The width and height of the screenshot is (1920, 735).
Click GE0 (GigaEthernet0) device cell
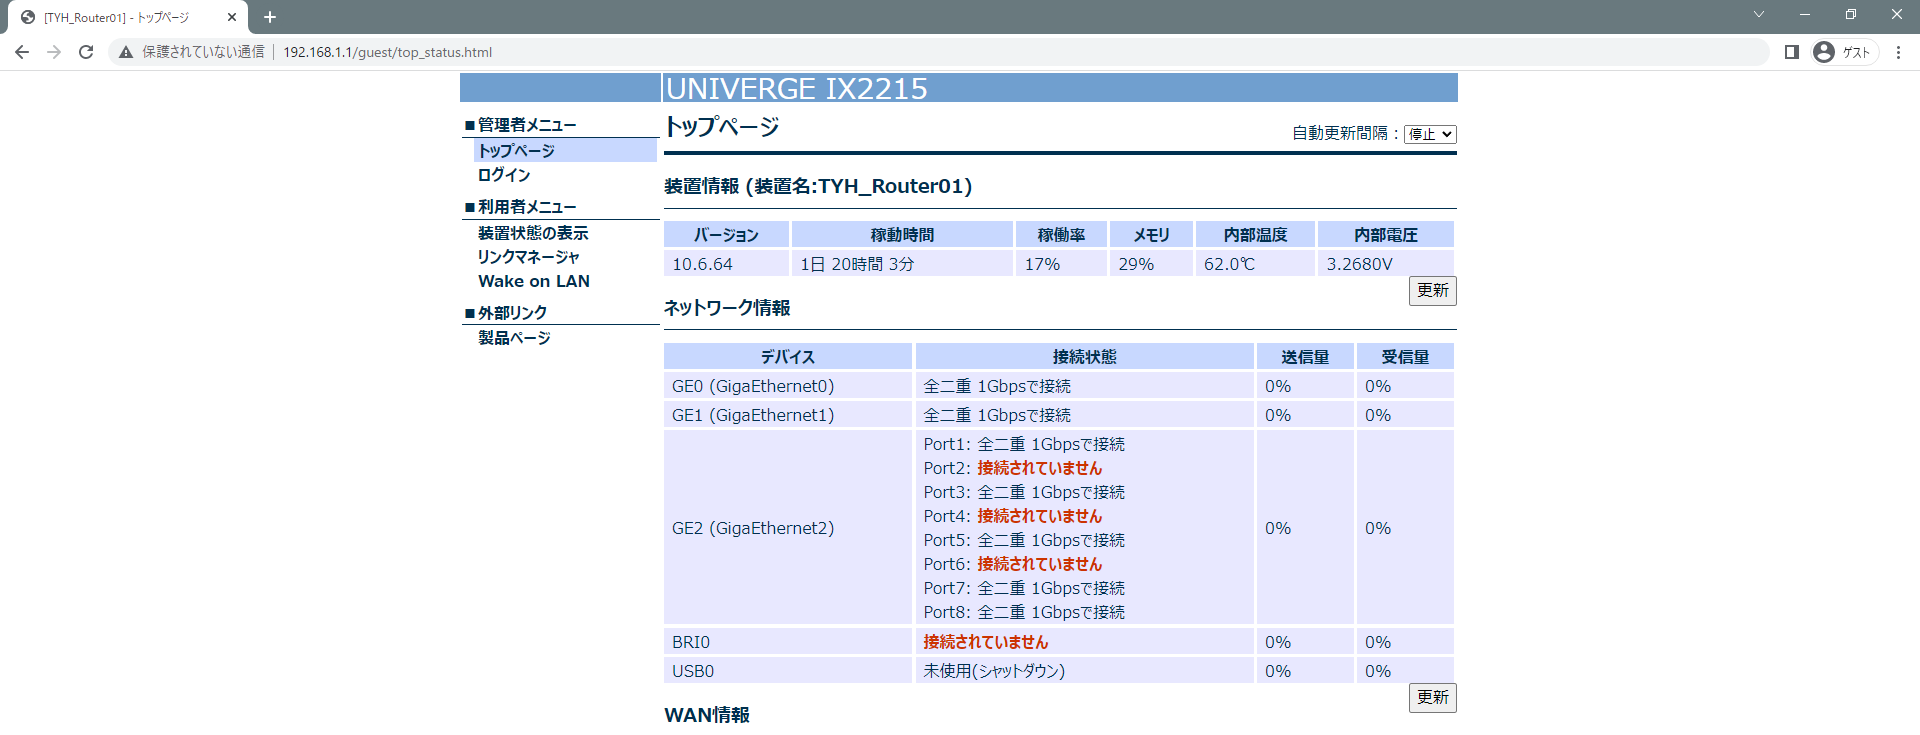coord(788,386)
